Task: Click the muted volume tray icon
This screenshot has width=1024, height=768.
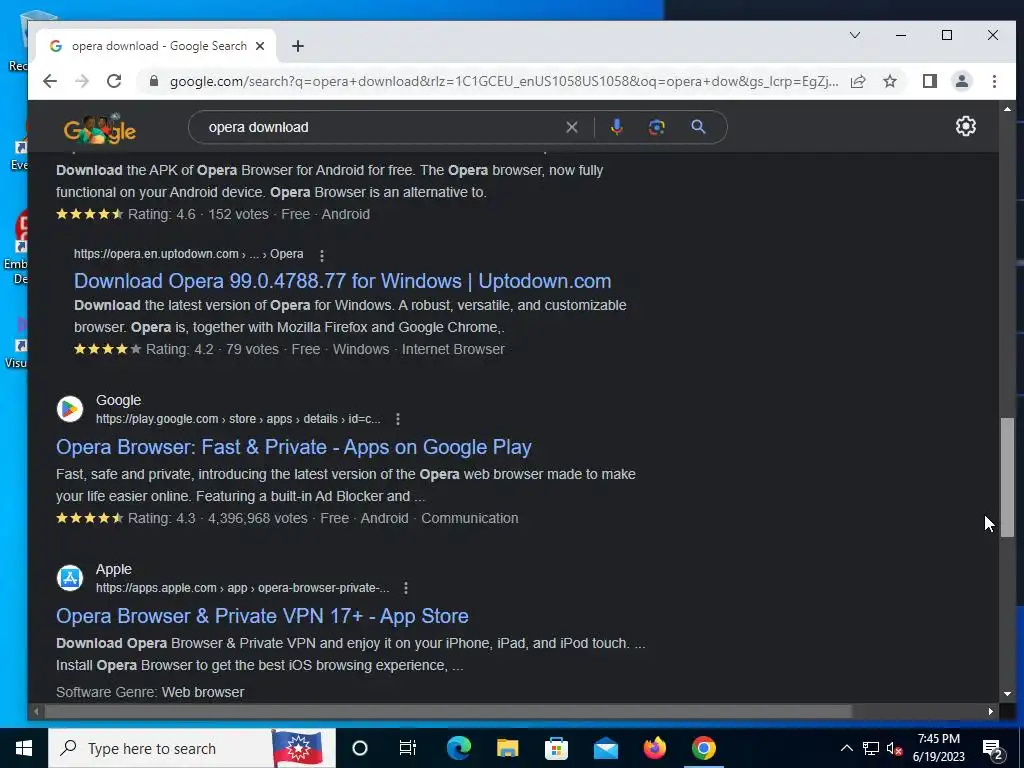Action: tap(894, 748)
